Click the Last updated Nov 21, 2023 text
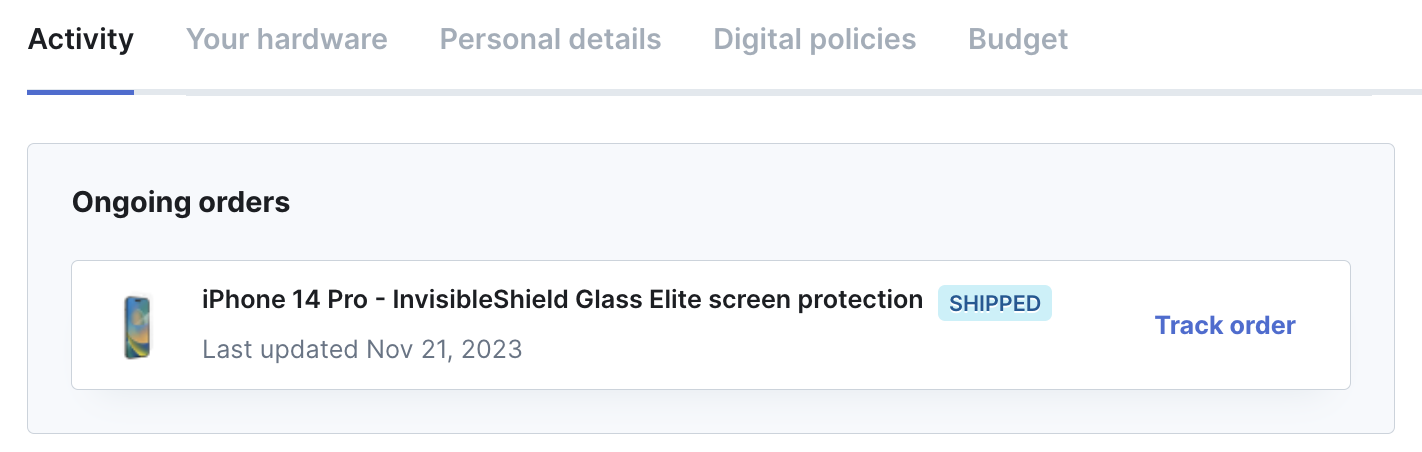This screenshot has height=452, width=1422. (x=362, y=349)
